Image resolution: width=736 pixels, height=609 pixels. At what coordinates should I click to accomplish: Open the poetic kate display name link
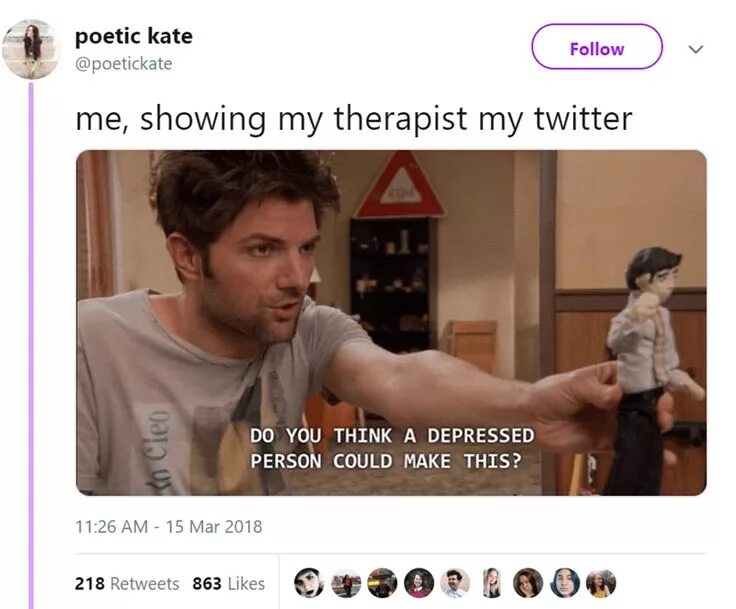tap(134, 36)
